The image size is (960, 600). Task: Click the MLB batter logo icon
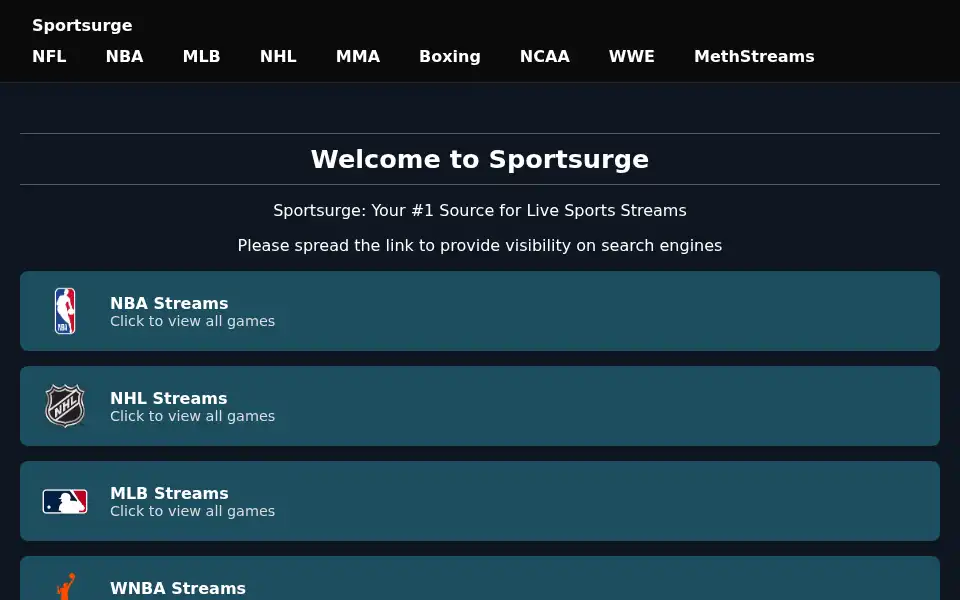click(x=65, y=501)
